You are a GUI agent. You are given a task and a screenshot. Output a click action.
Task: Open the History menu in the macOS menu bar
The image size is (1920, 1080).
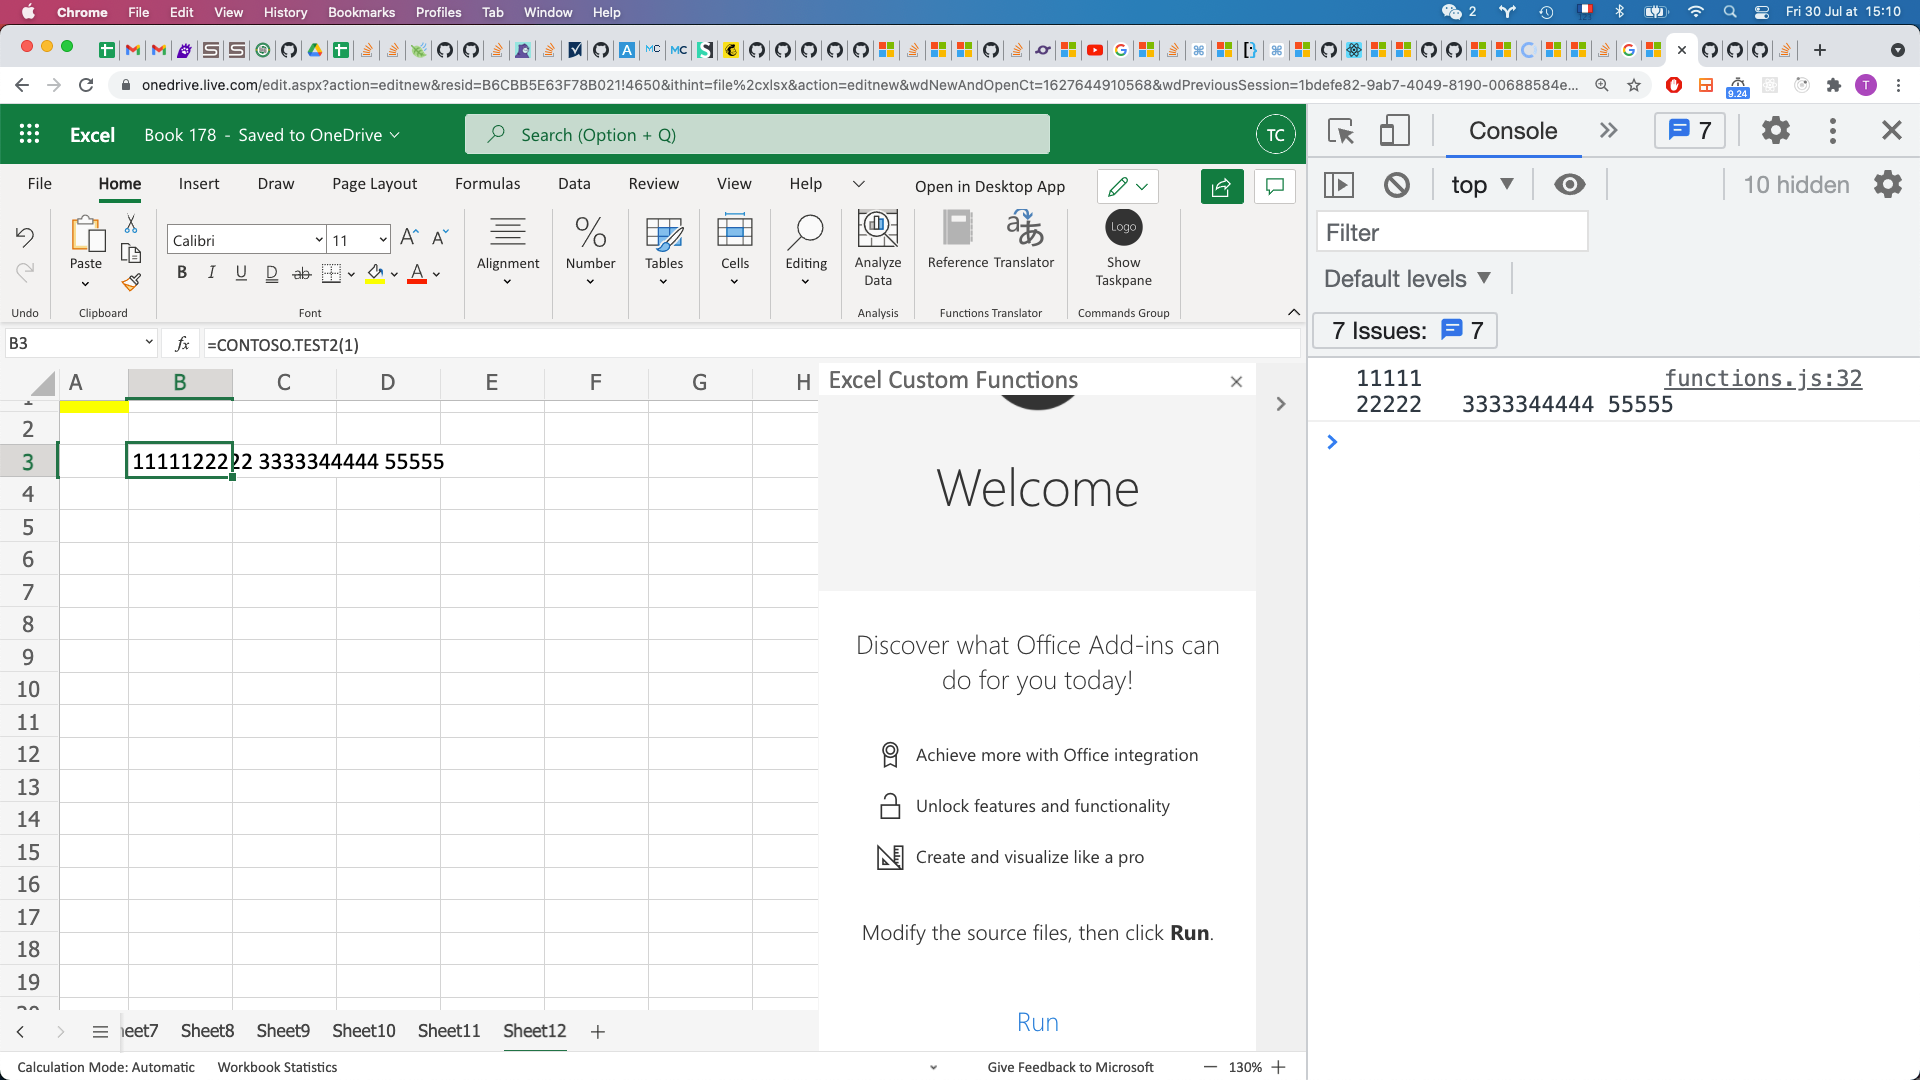(x=285, y=12)
